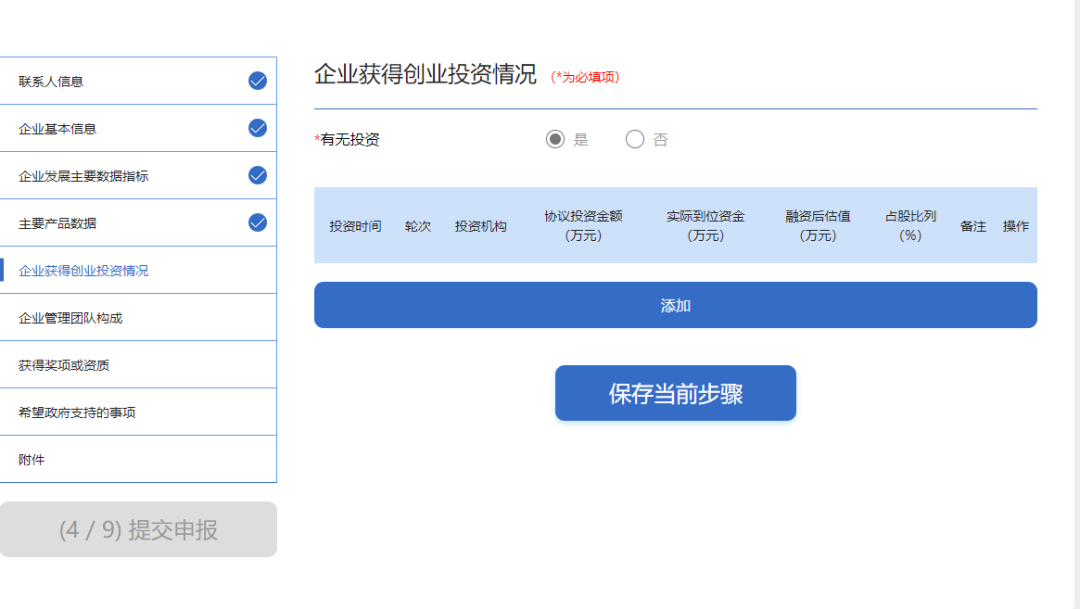Go to 希望政府支持的事项 step

[x=77, y=412]
